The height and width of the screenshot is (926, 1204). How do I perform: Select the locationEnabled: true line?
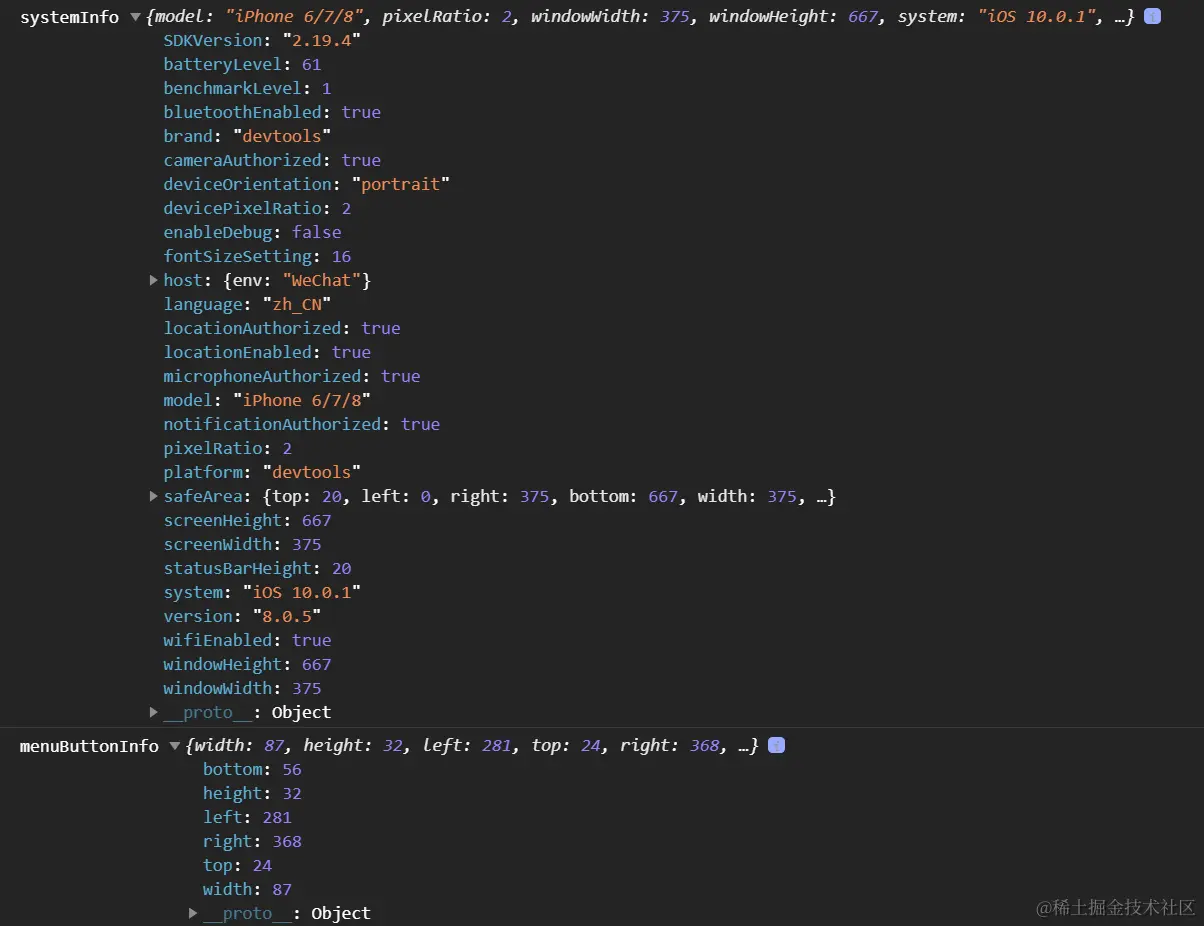point(267,352)
